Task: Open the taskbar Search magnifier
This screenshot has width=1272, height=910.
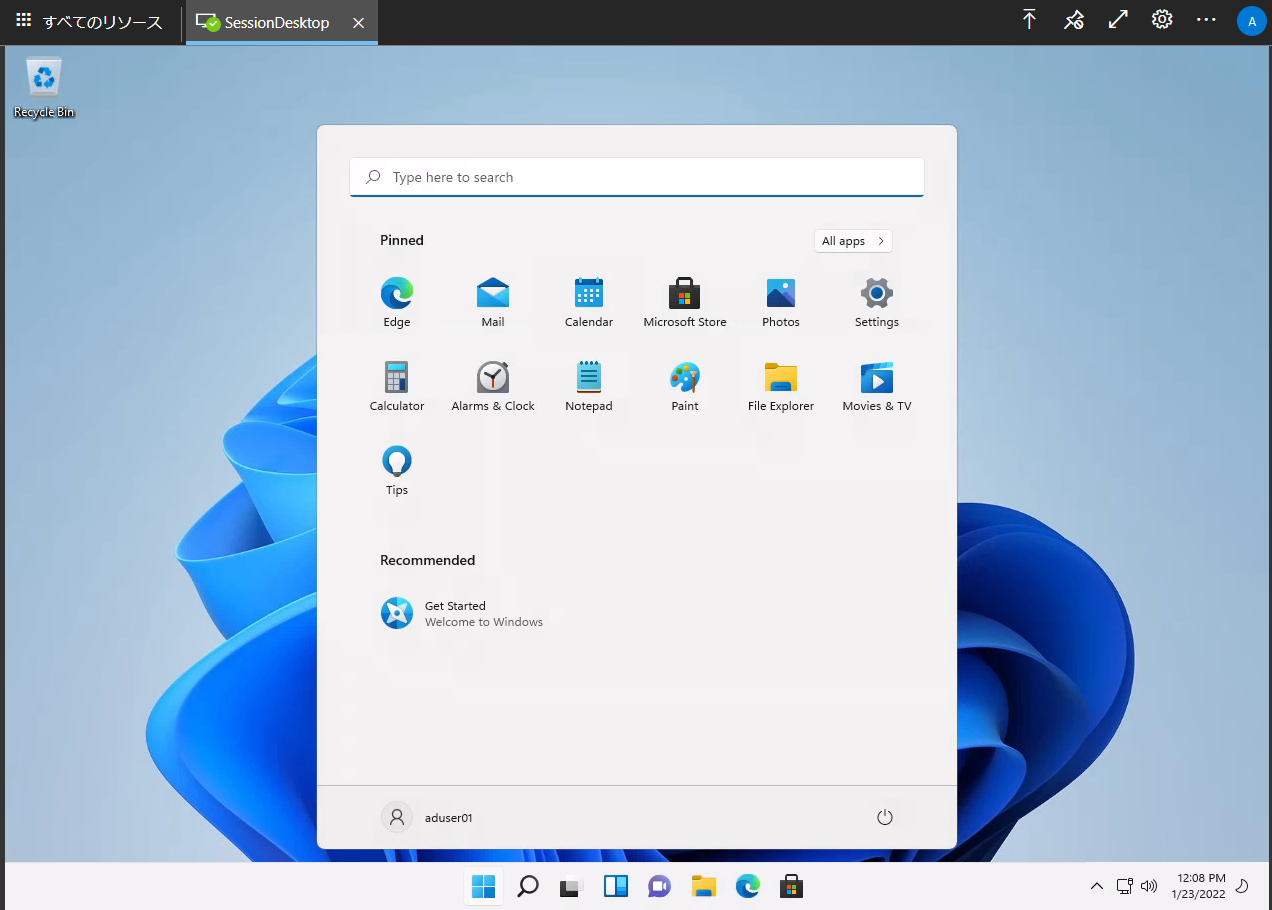Action: [x=528, y=886]
